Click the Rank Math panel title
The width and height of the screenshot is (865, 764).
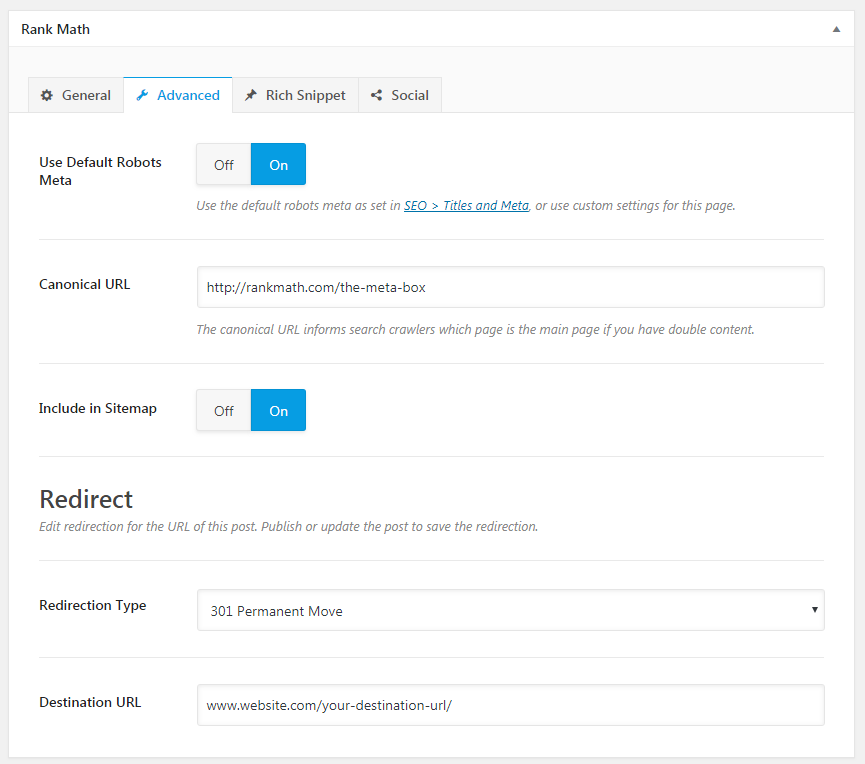(x=56, y=29)
